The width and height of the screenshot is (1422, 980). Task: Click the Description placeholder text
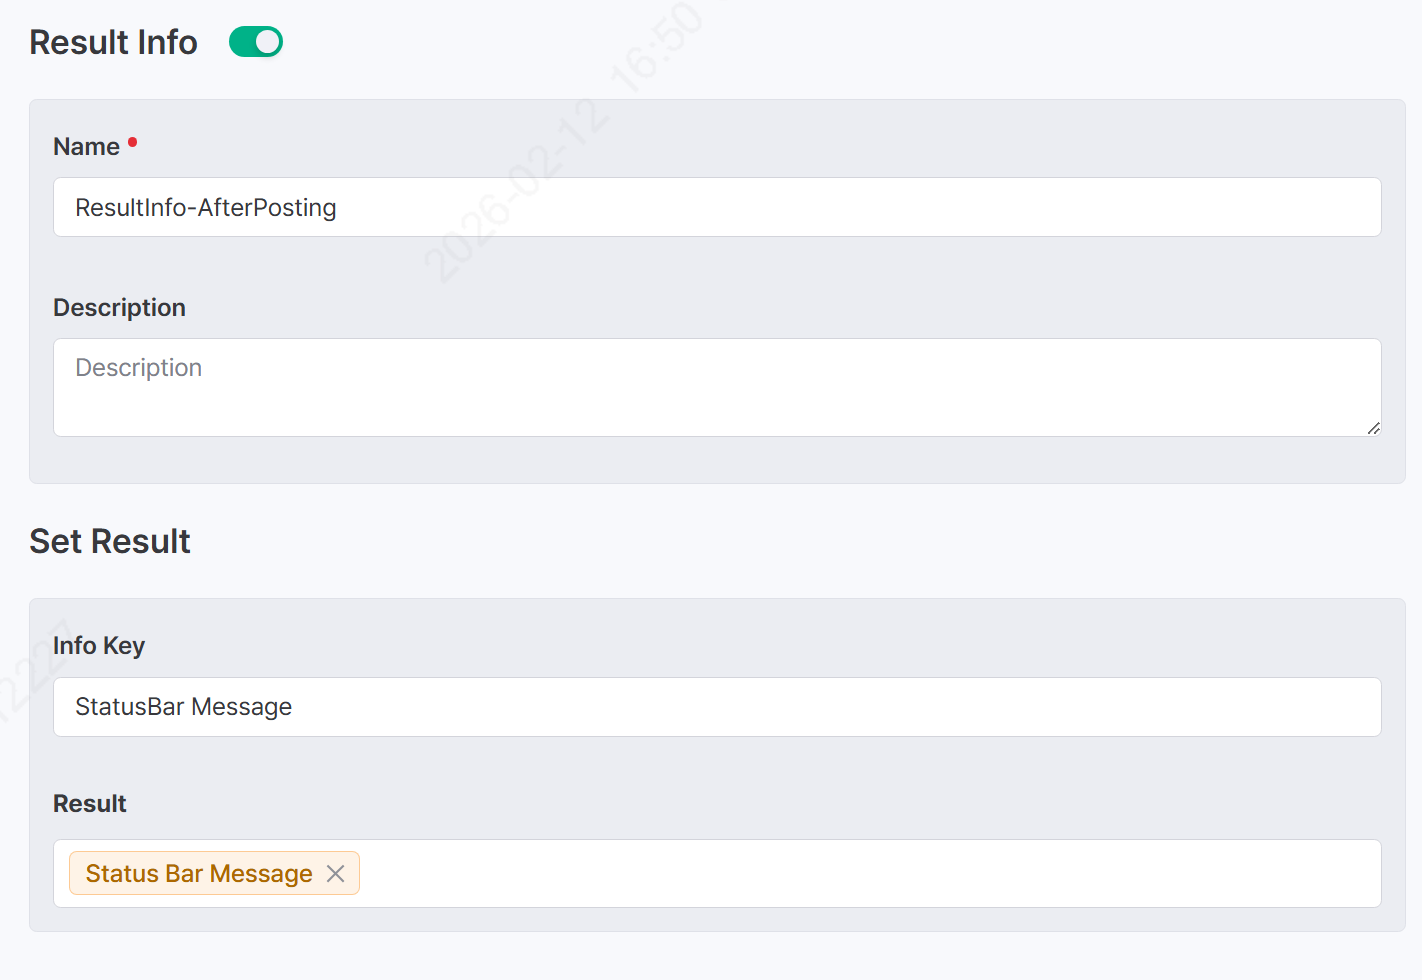[138, 368]
